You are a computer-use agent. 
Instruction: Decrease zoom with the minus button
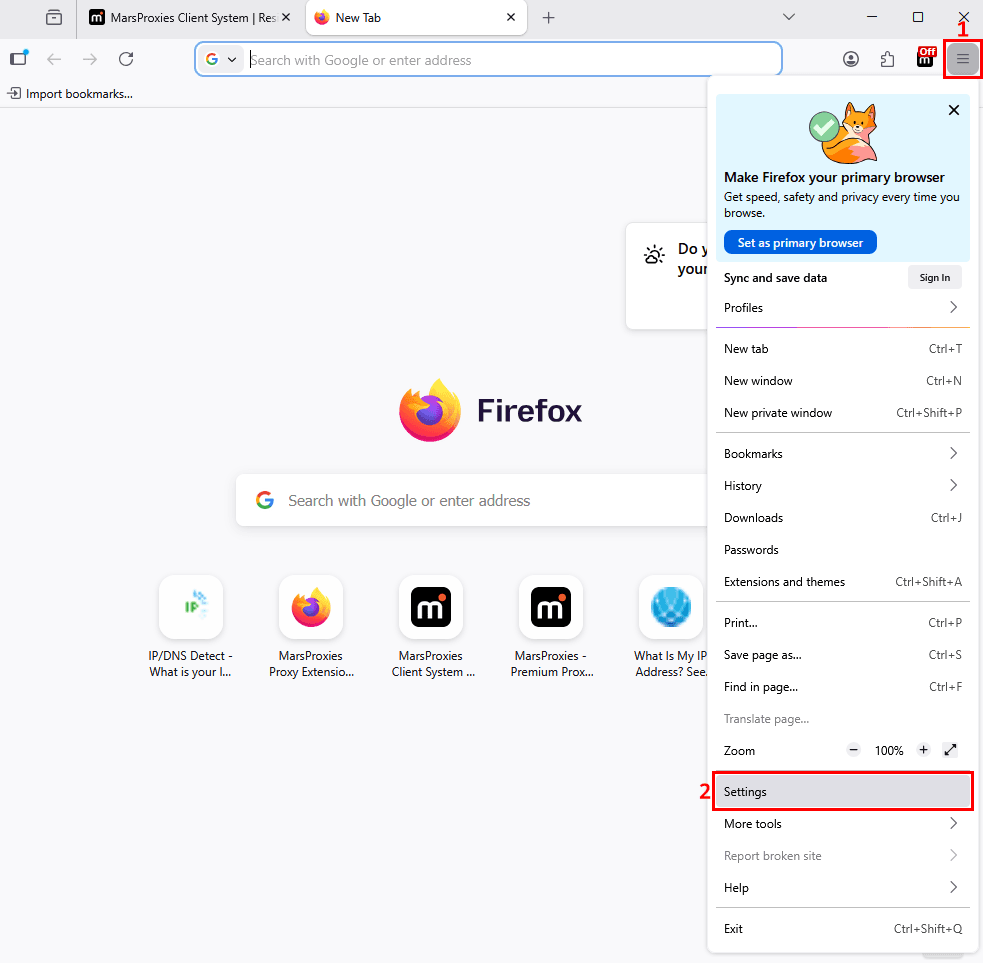pos(853,750)
